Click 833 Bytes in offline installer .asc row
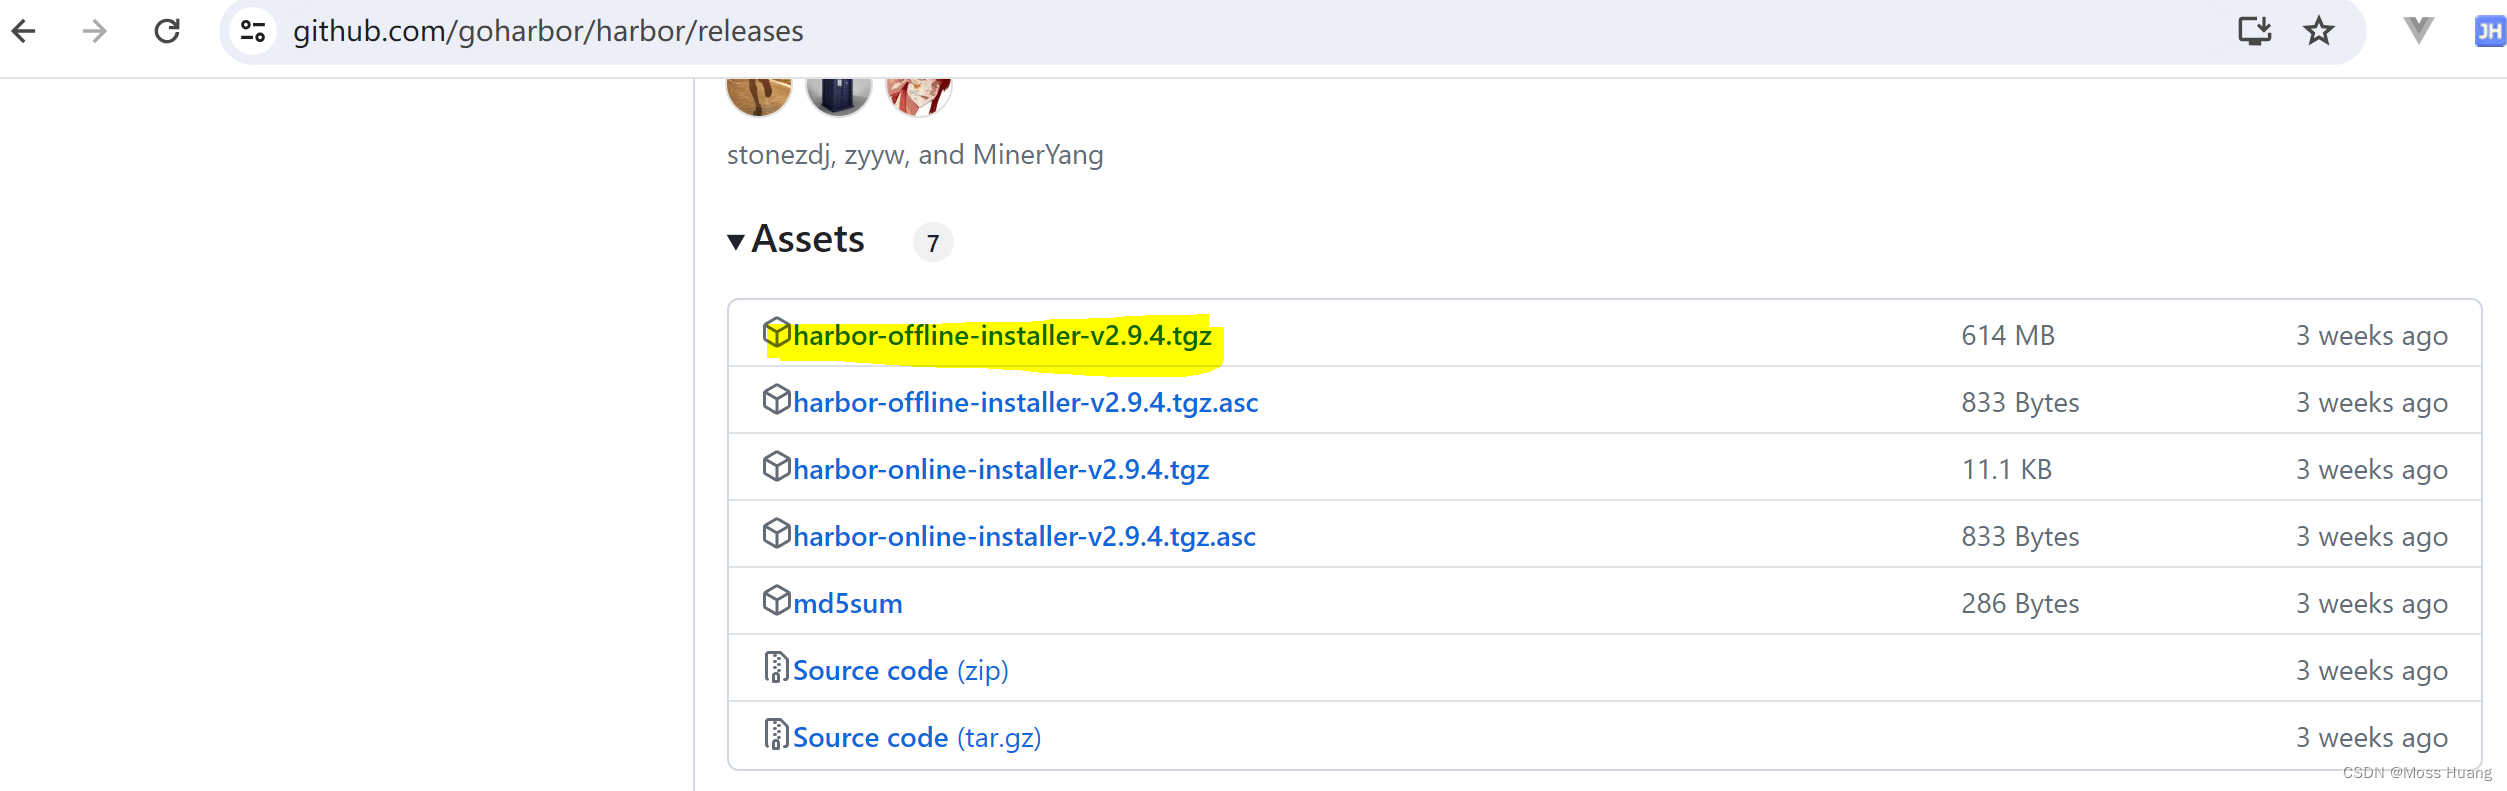The height and width of the screenshot is (791, 2507). tap(2020, 402)
